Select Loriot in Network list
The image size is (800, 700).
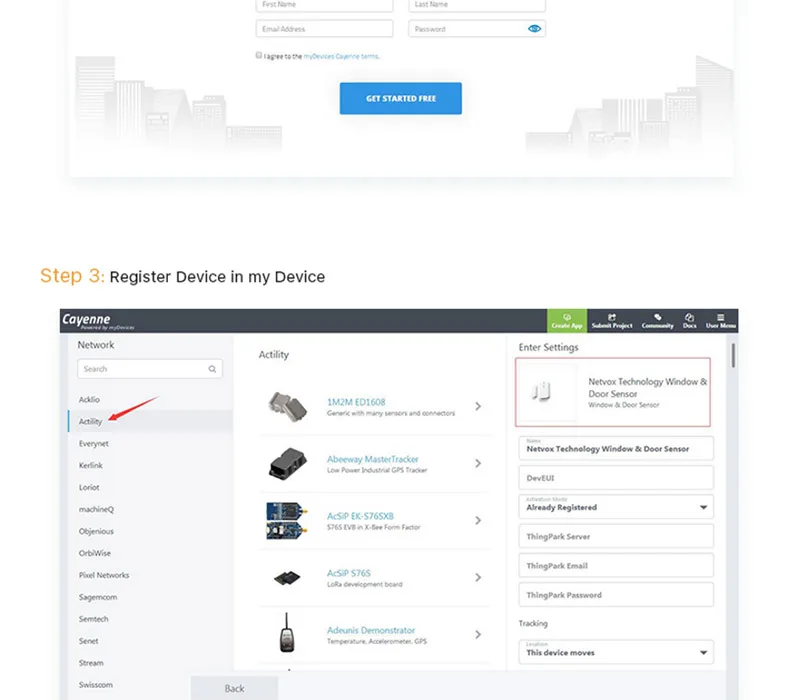click(x=89, y=487)
